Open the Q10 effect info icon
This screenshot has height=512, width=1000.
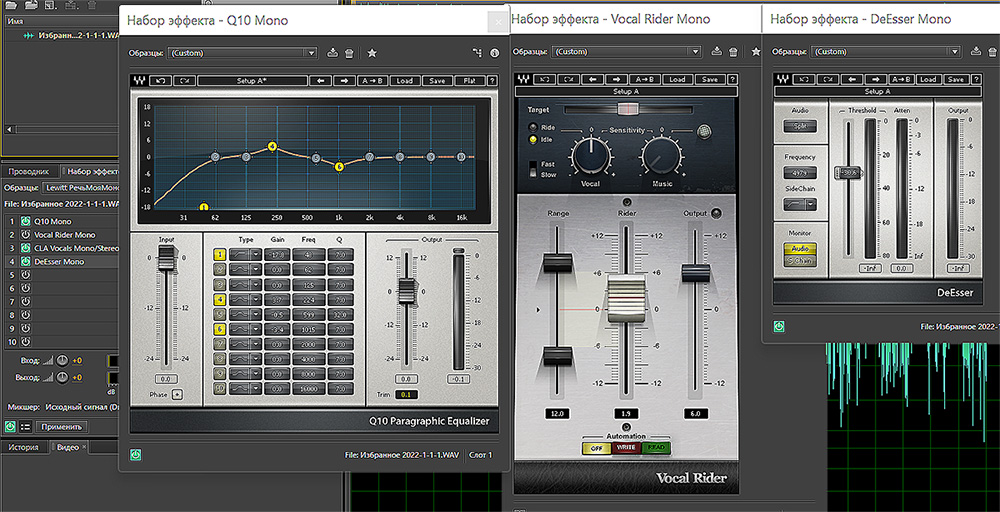click(494, 53)
